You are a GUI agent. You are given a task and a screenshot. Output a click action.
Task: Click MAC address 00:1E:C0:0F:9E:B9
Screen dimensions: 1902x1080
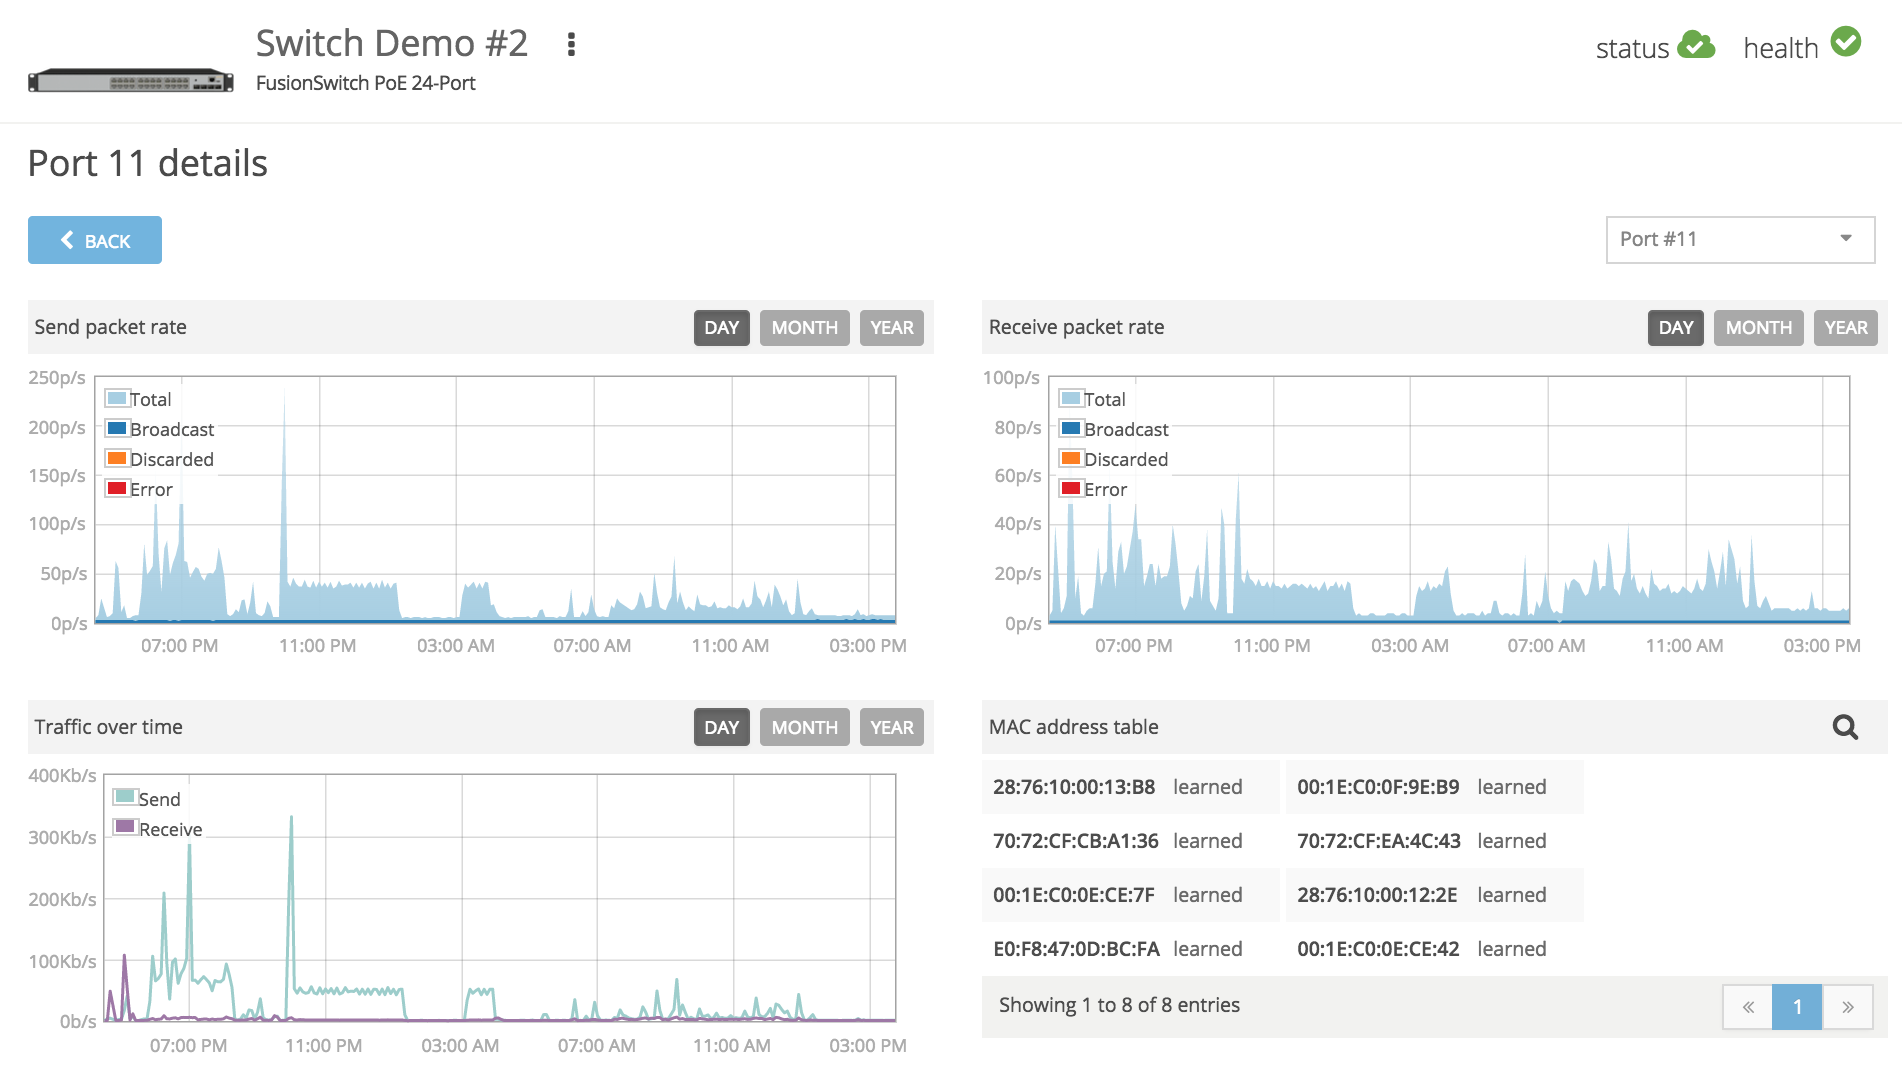(x=1378, y=787)
